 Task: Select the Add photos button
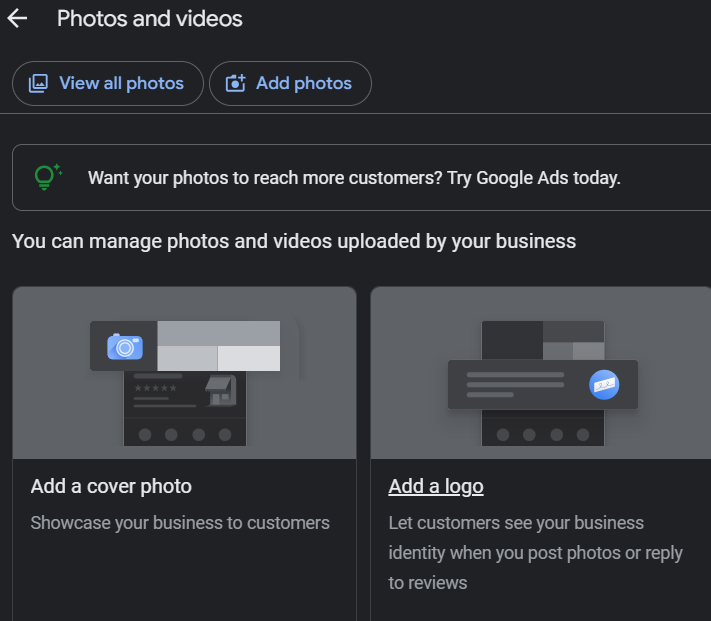tap(290, 83)
